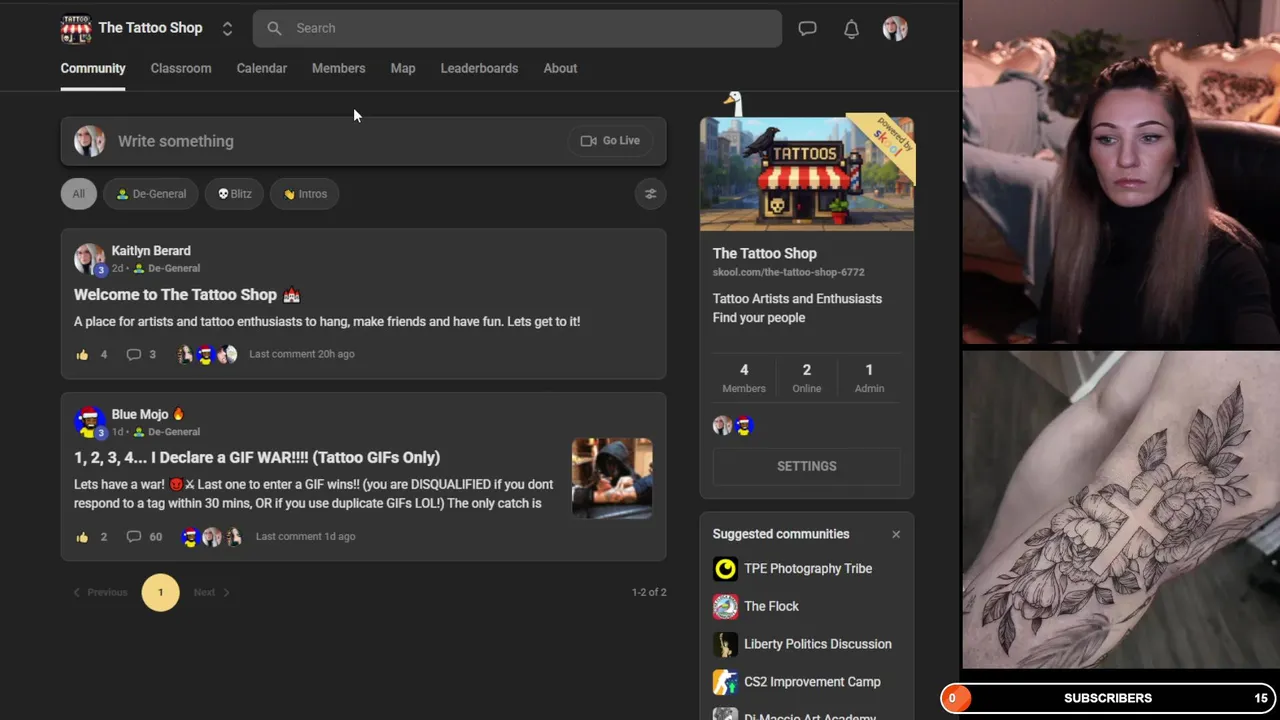This screenshot has height=720, width=1280.
Task: Open the post filter sliders icon
Action: (x=650, y=194)
